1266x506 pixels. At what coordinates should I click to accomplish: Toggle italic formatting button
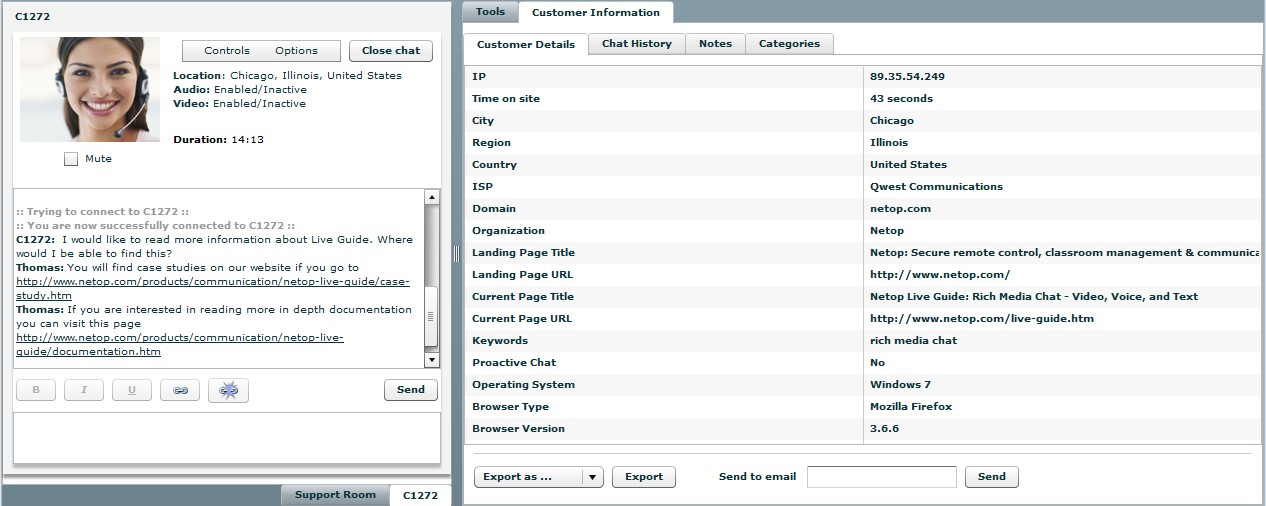[84, 390]
